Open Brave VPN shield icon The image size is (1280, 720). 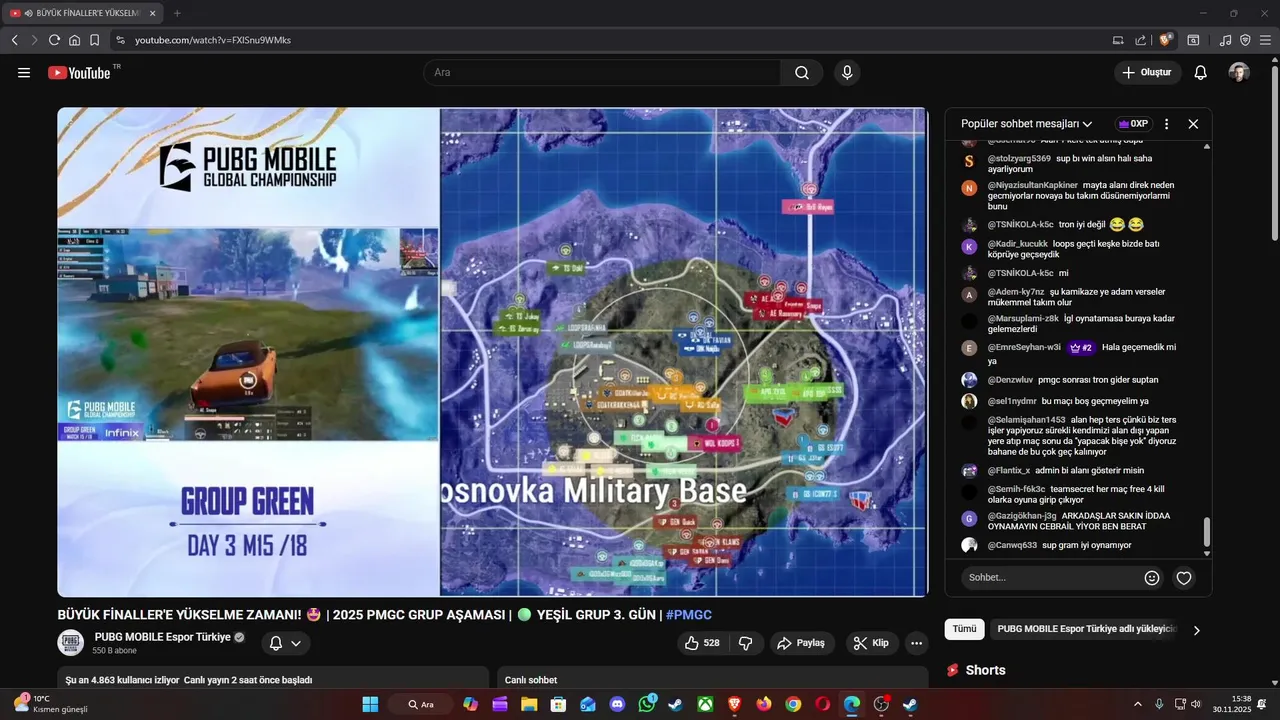1245,40
